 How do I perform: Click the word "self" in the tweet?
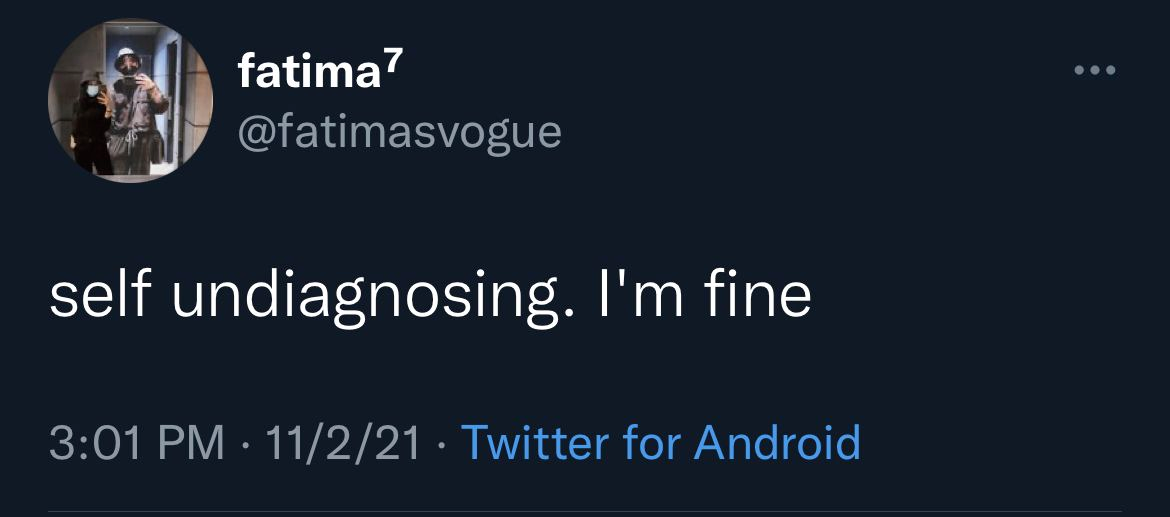tap(100, 297)
